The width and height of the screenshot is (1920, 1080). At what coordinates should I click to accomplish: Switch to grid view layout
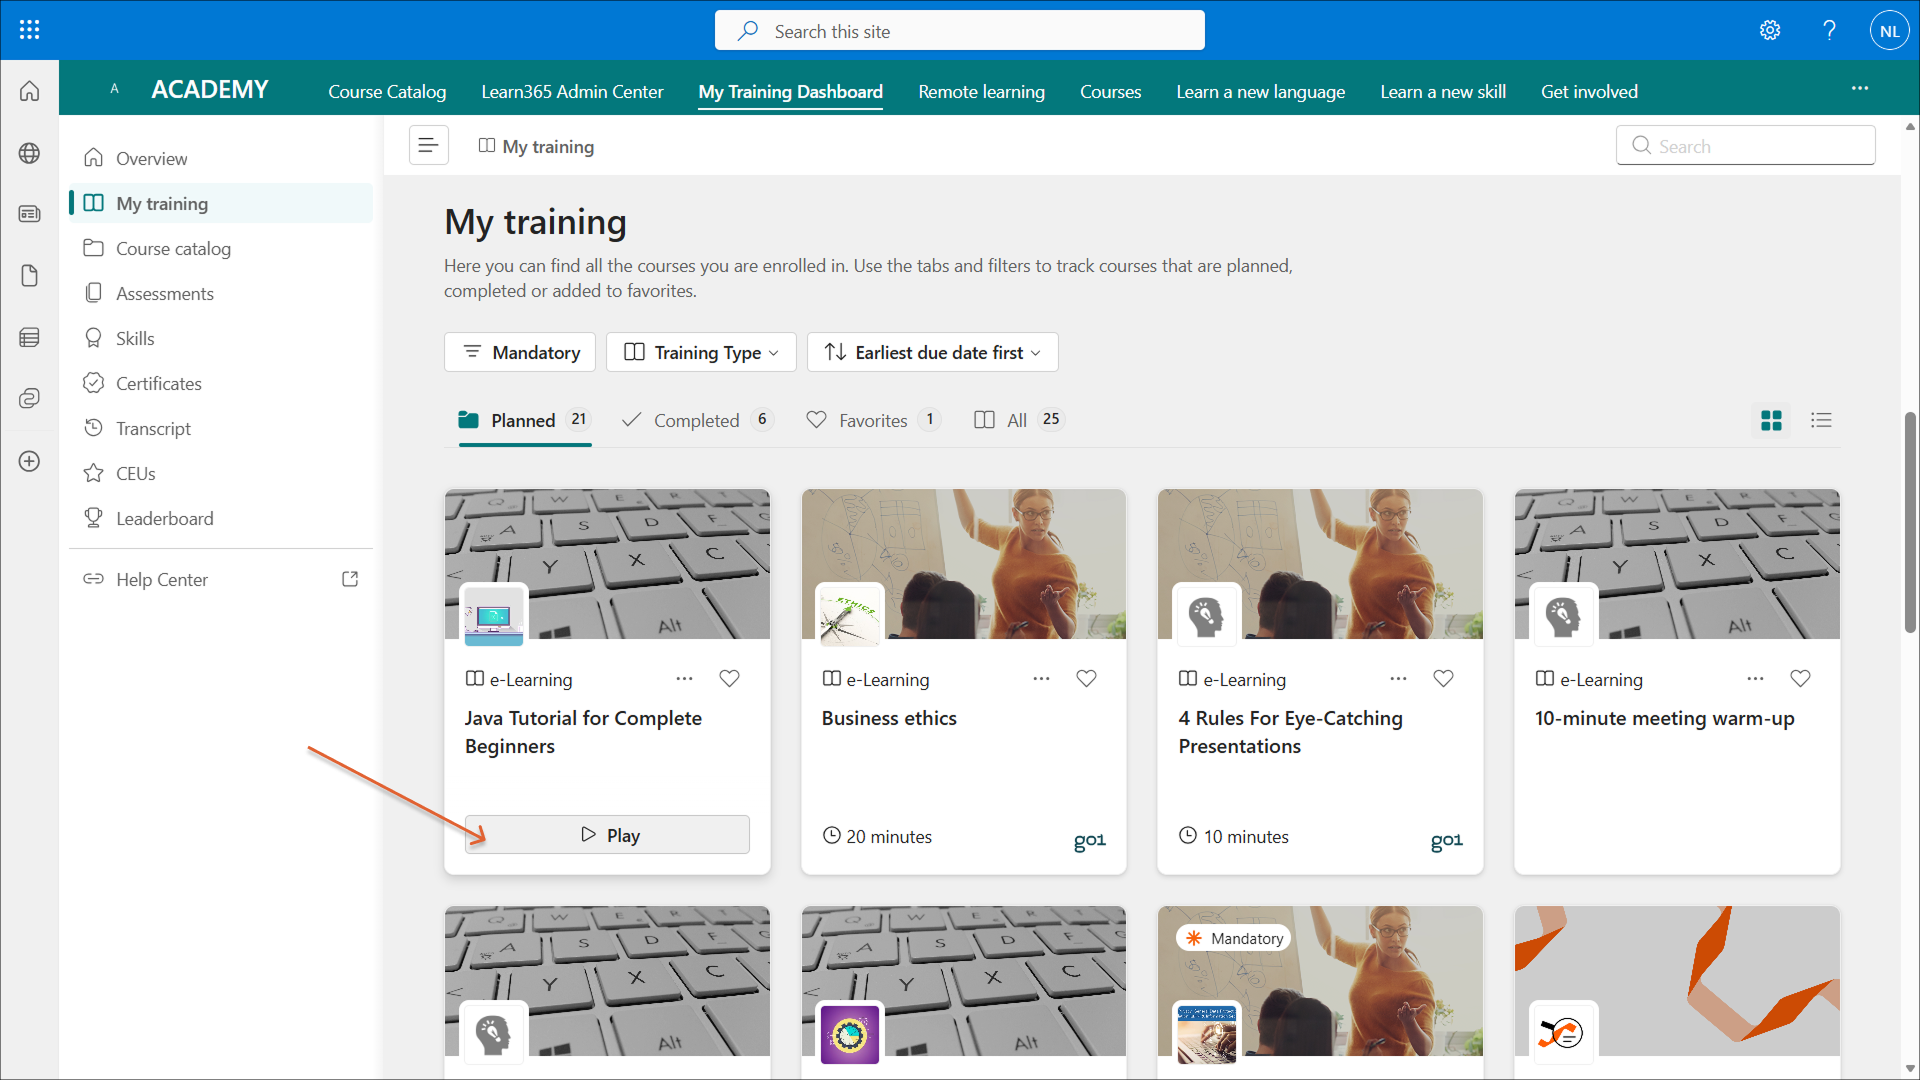(1771, 420)
